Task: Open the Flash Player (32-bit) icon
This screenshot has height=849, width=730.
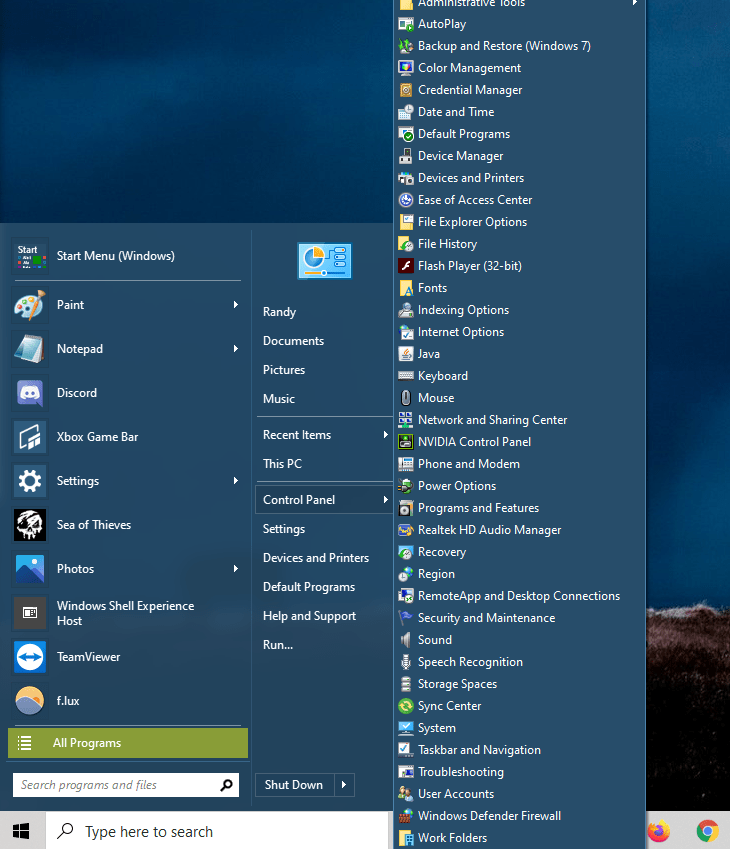Action: [x=406, y=266]
